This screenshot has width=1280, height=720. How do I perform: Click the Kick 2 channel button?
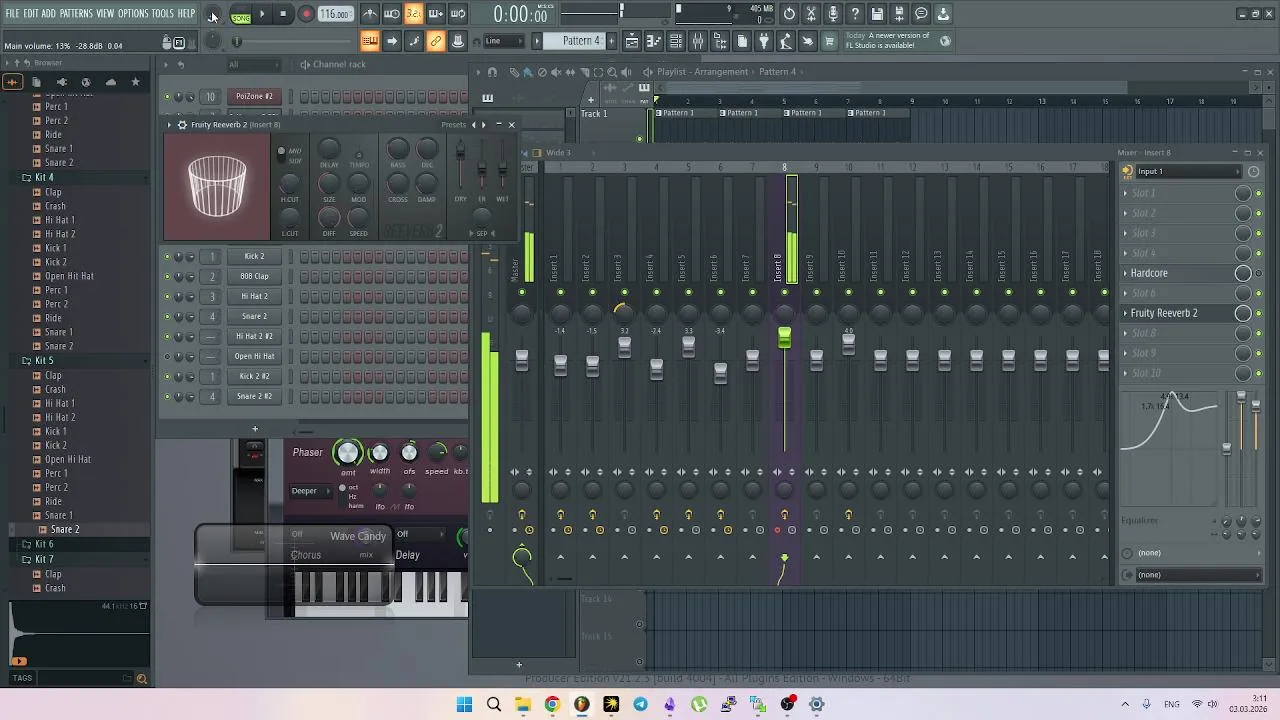click(x=254, y=256)
